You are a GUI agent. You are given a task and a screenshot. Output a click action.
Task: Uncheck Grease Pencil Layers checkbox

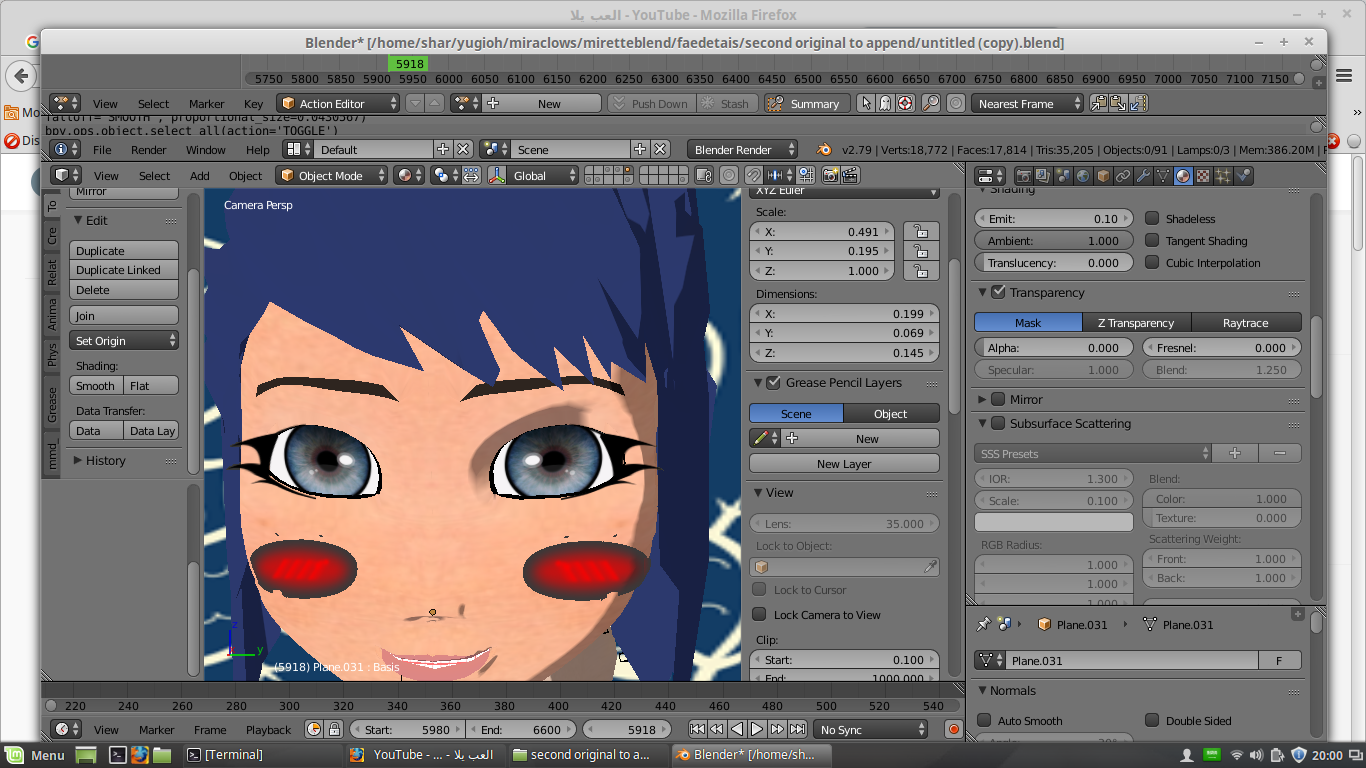tap(773, 383)
